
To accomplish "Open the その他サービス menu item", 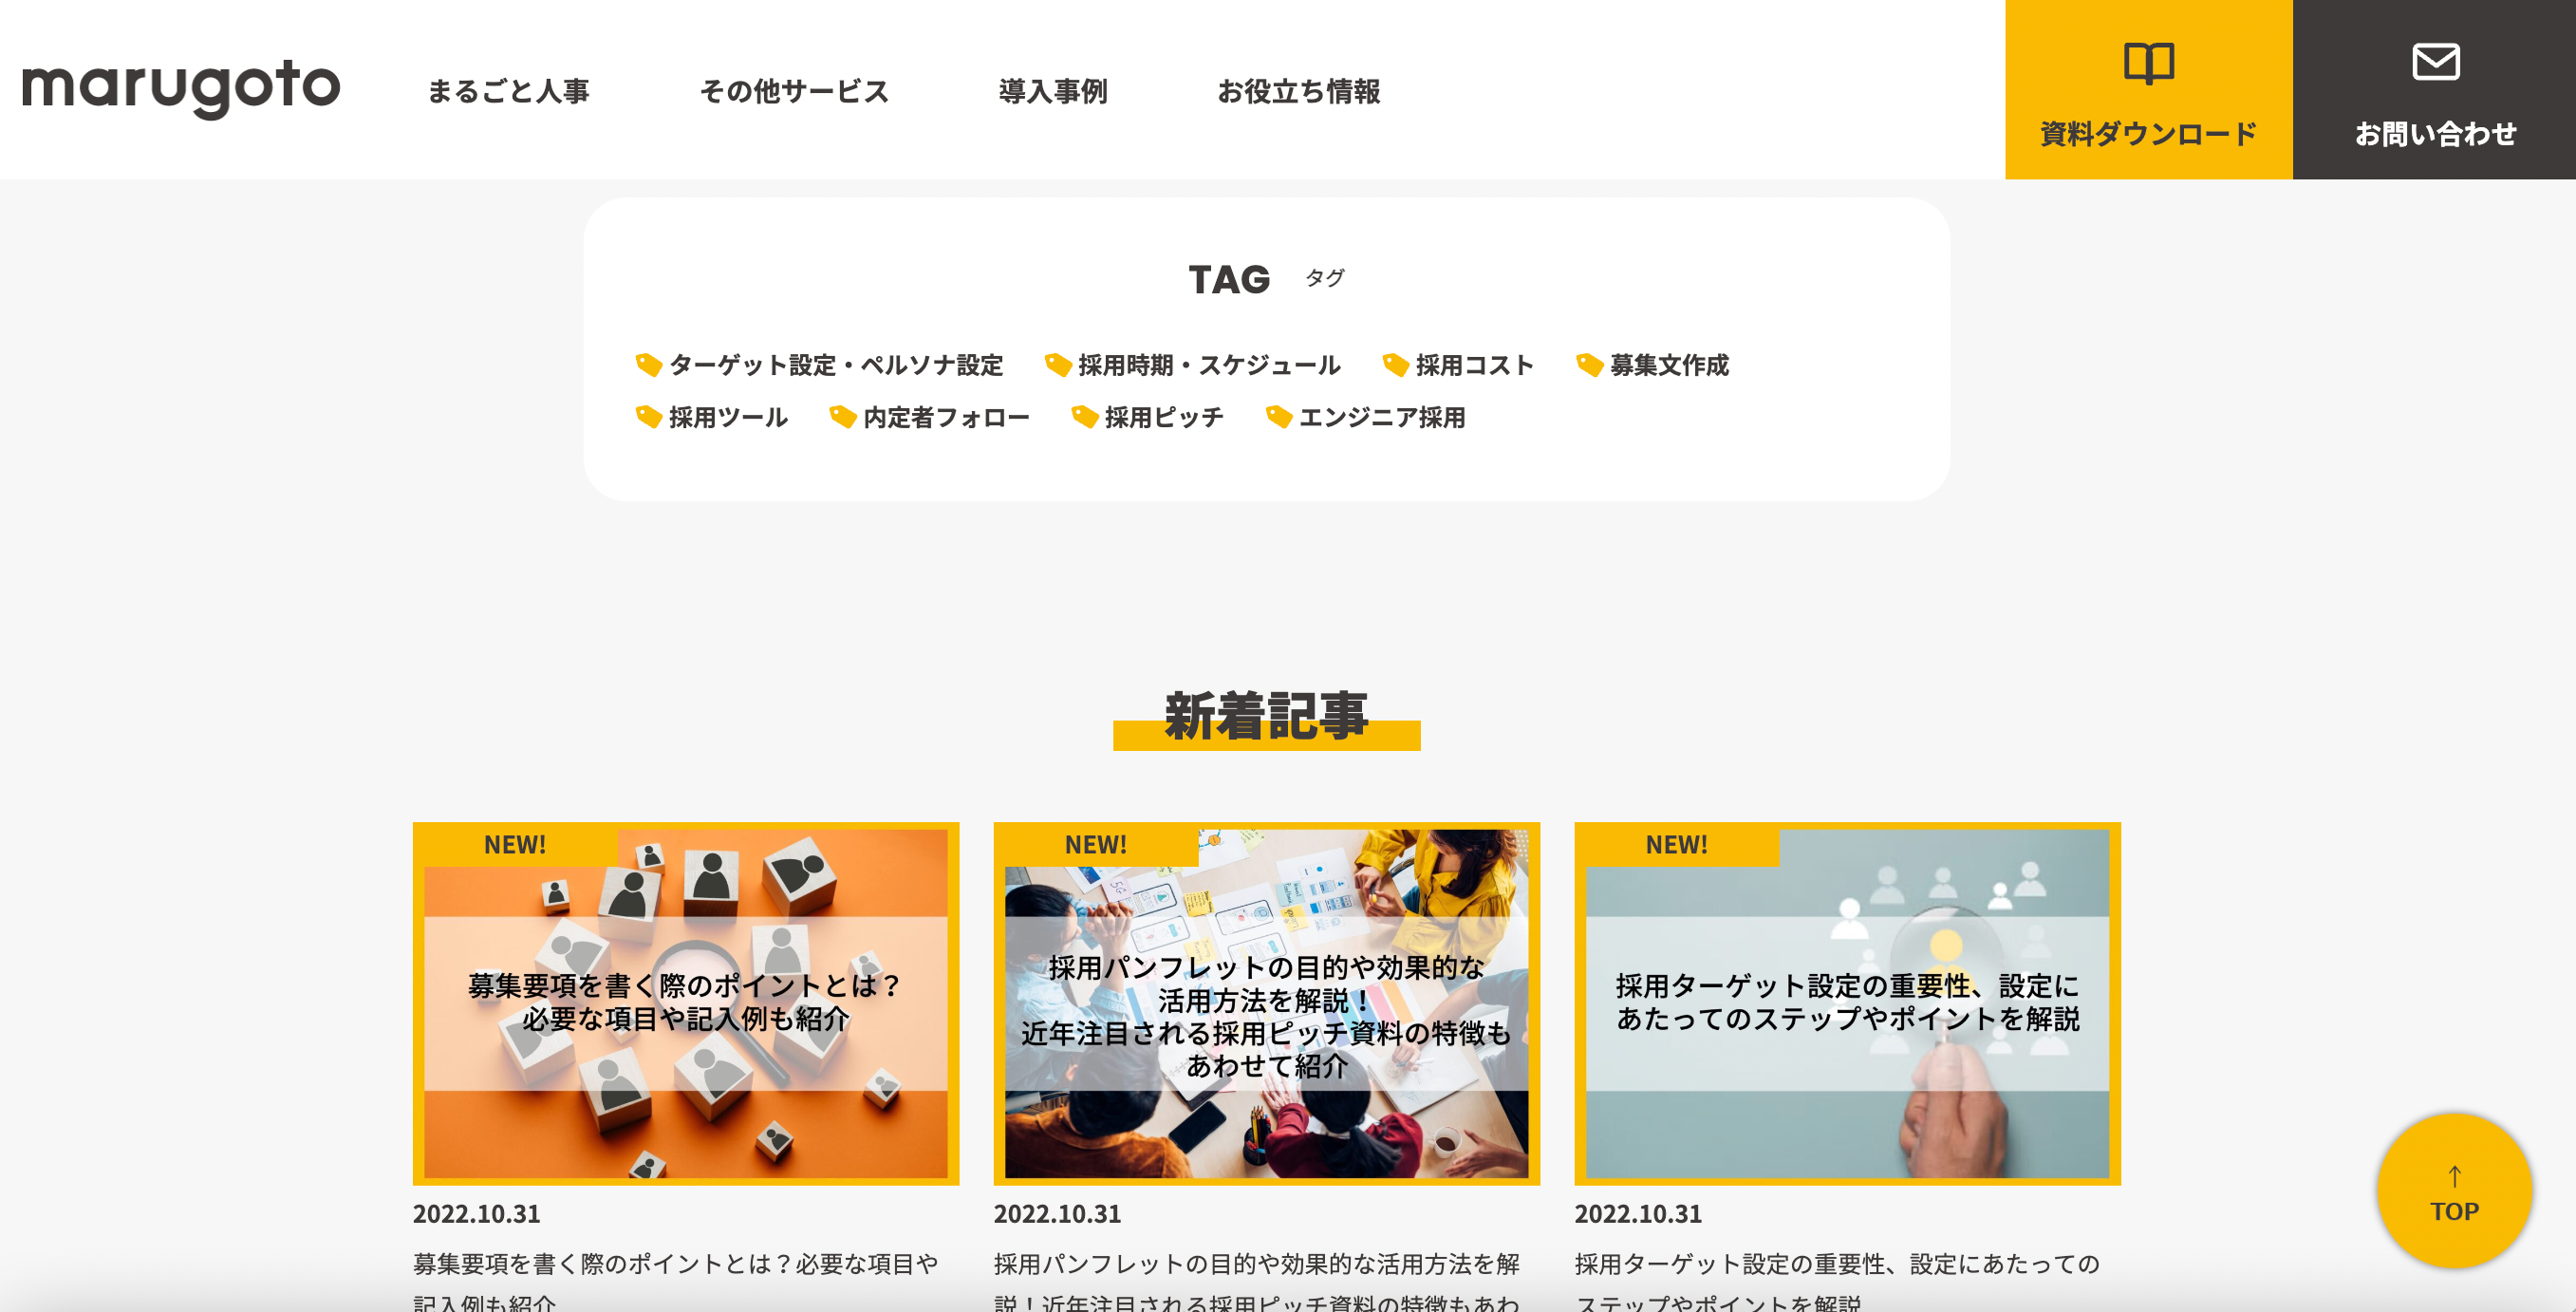I will pos(794,91).
